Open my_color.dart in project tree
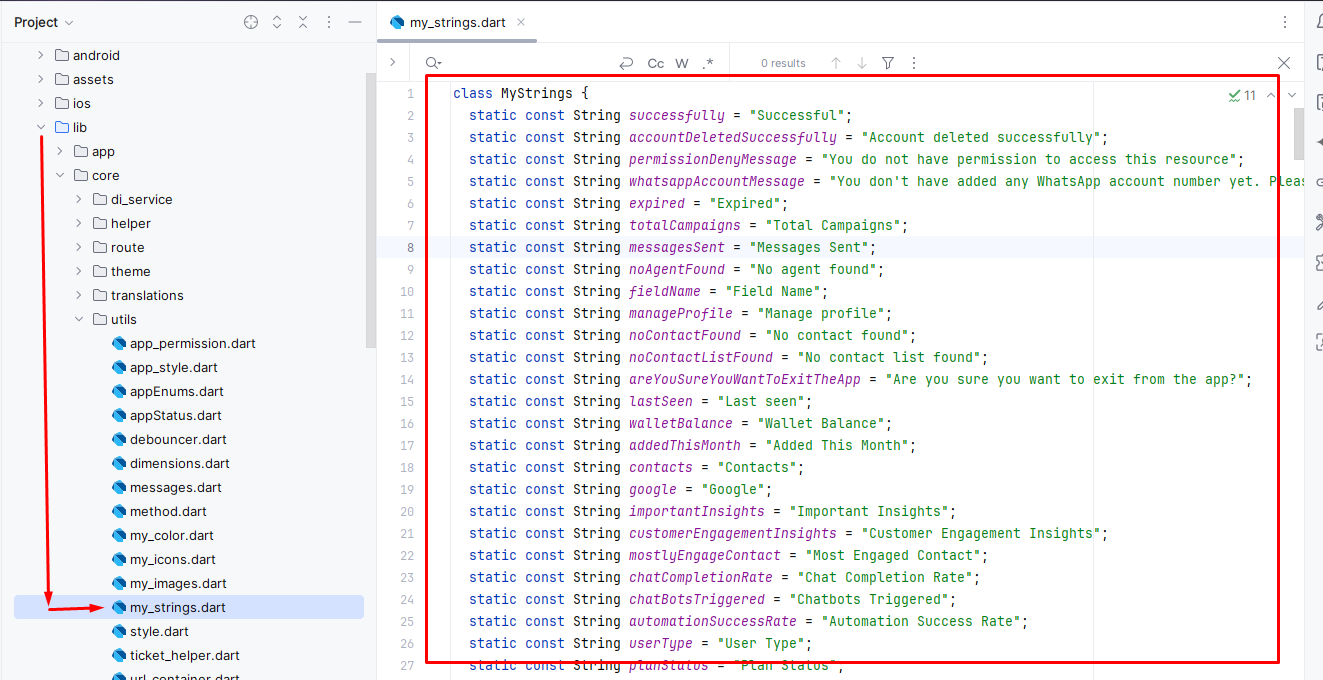This screenshot has height=680, width=1323. [x=171, y=536]
